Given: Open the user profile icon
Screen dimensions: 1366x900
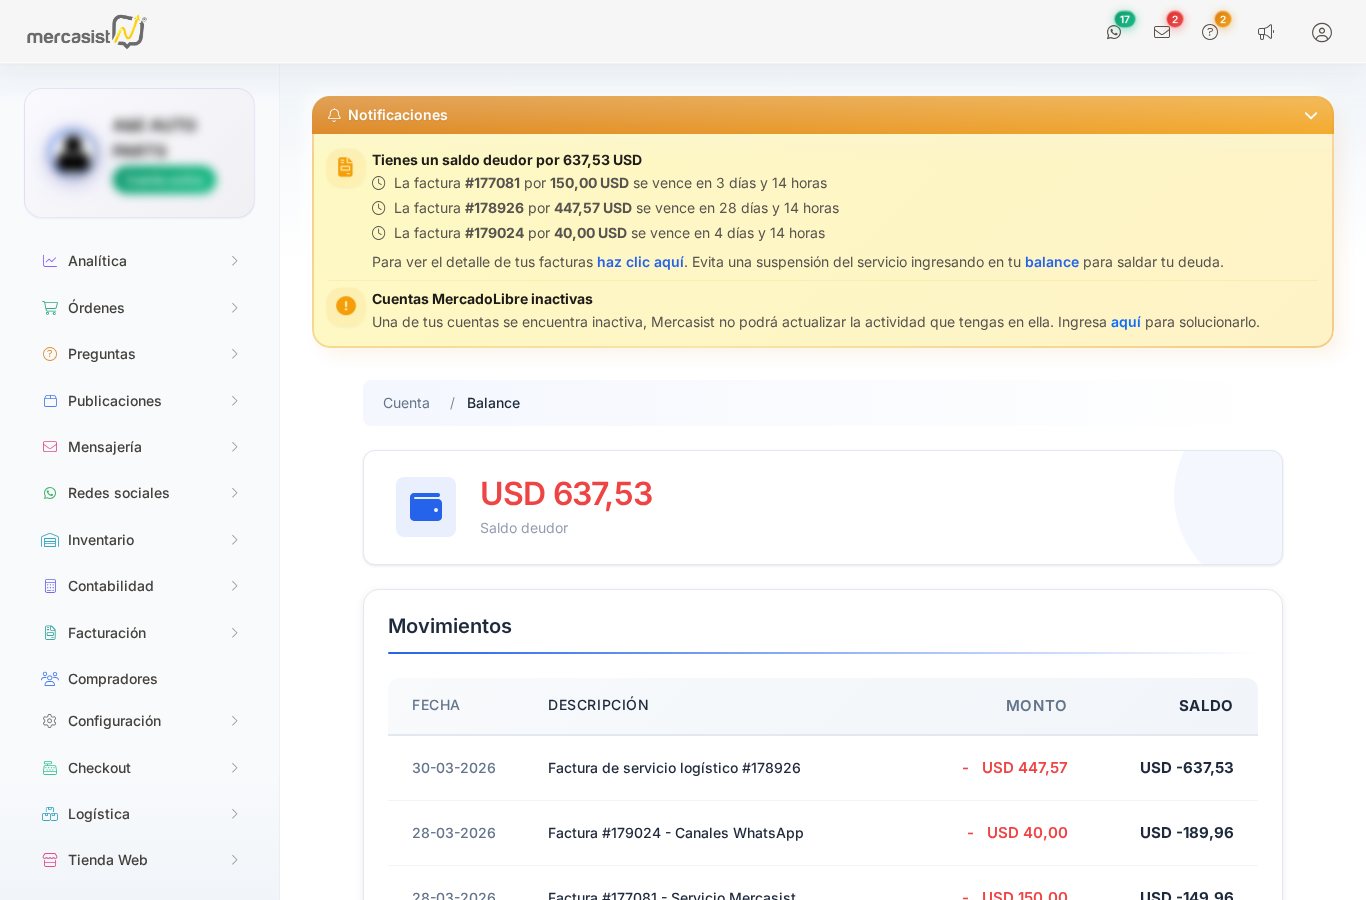Looking at the screenshot, I should coord(1322,32).
